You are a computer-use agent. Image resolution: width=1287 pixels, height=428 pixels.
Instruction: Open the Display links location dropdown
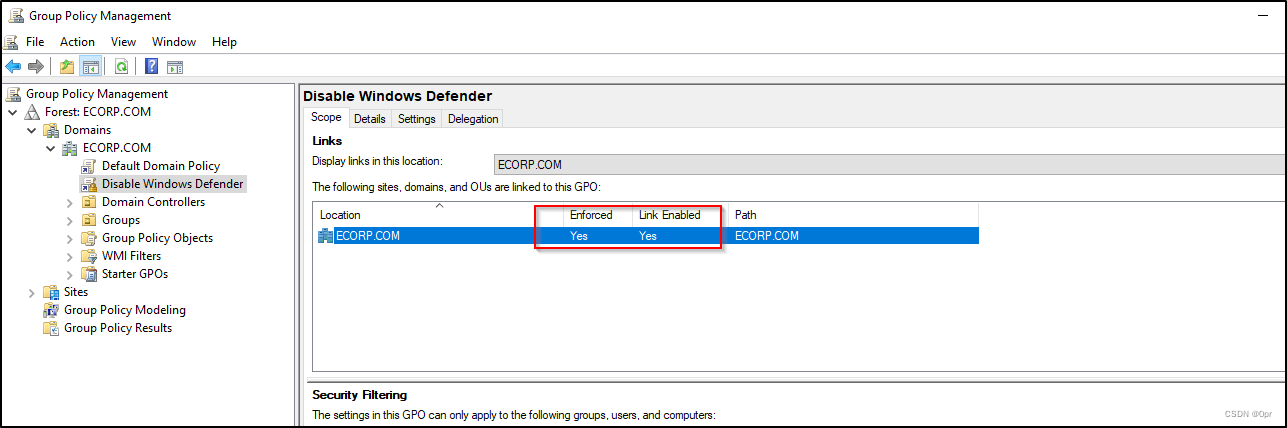(890, 165)
